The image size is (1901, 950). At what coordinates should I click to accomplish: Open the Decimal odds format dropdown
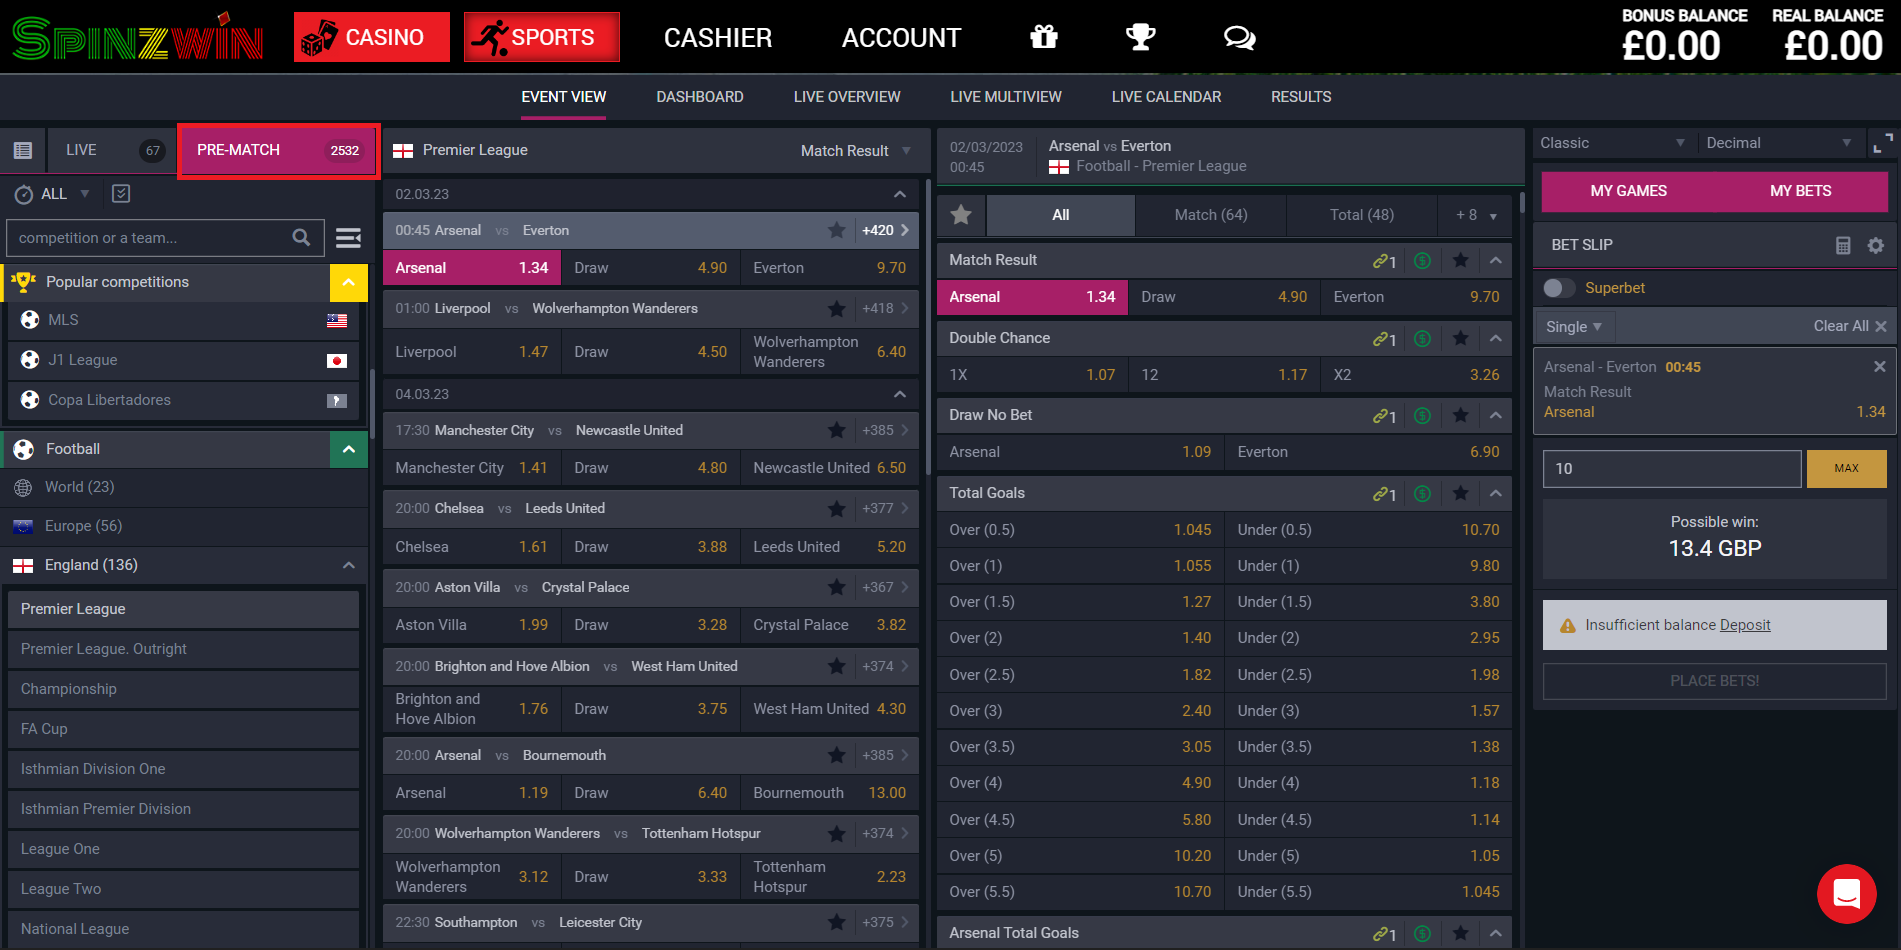pyautogui.click(x=1779, y=143)
